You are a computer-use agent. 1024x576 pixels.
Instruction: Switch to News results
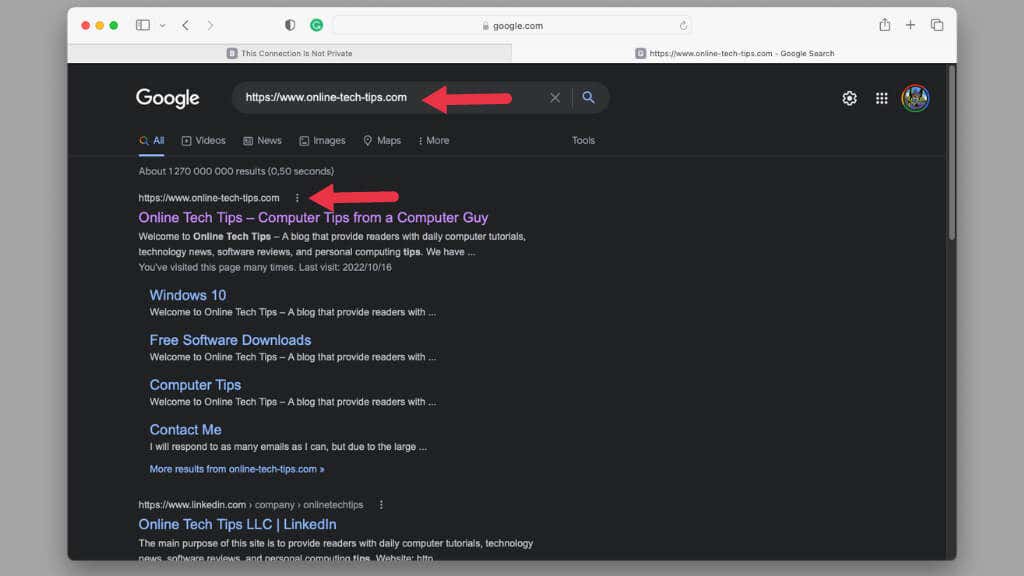[x=263, y=140]
